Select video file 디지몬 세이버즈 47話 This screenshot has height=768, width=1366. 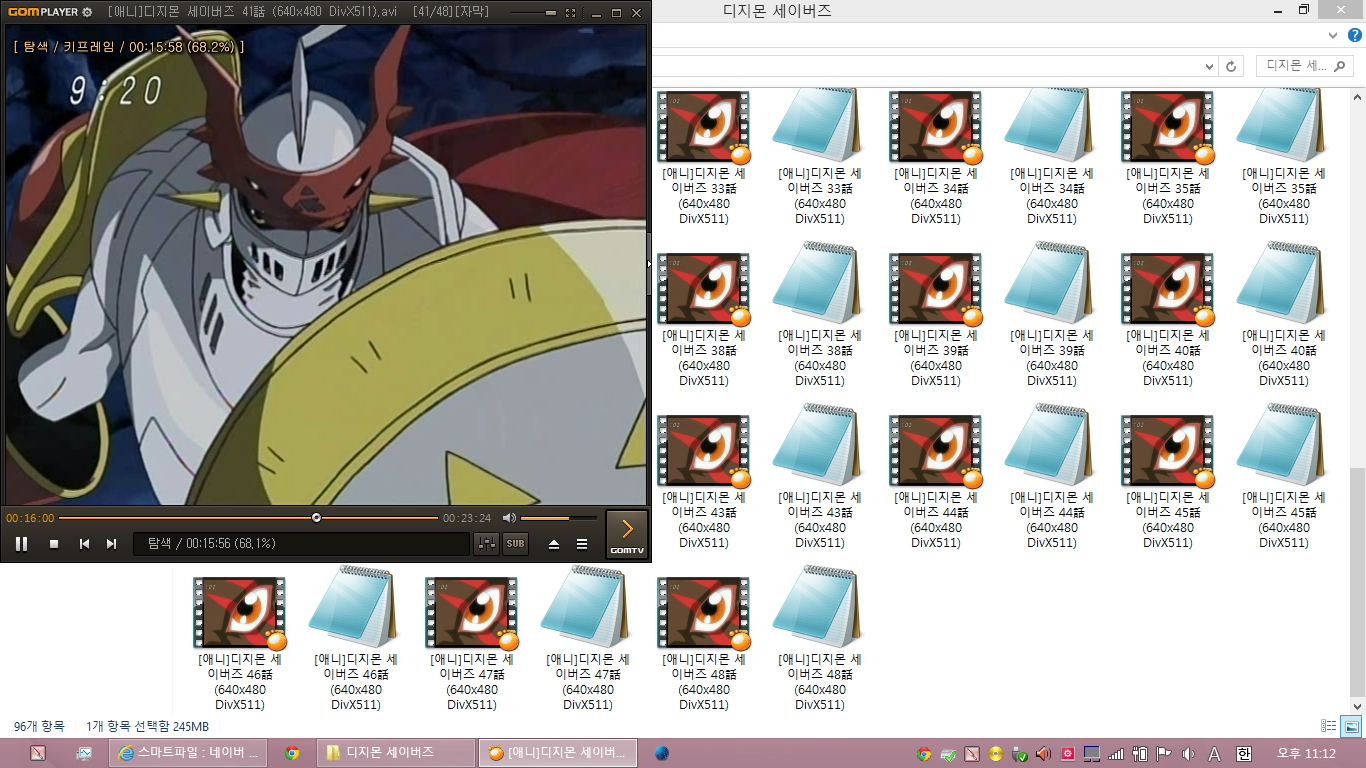tap(472, 644)
